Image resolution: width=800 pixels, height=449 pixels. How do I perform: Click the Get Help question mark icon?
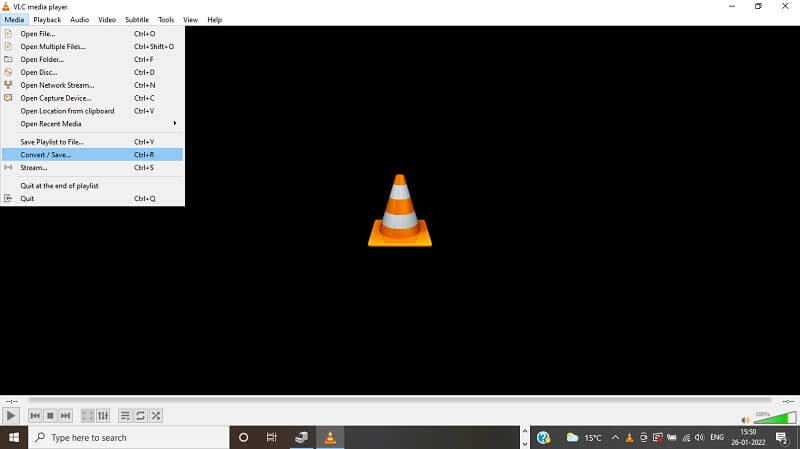[x=543, y=437]
